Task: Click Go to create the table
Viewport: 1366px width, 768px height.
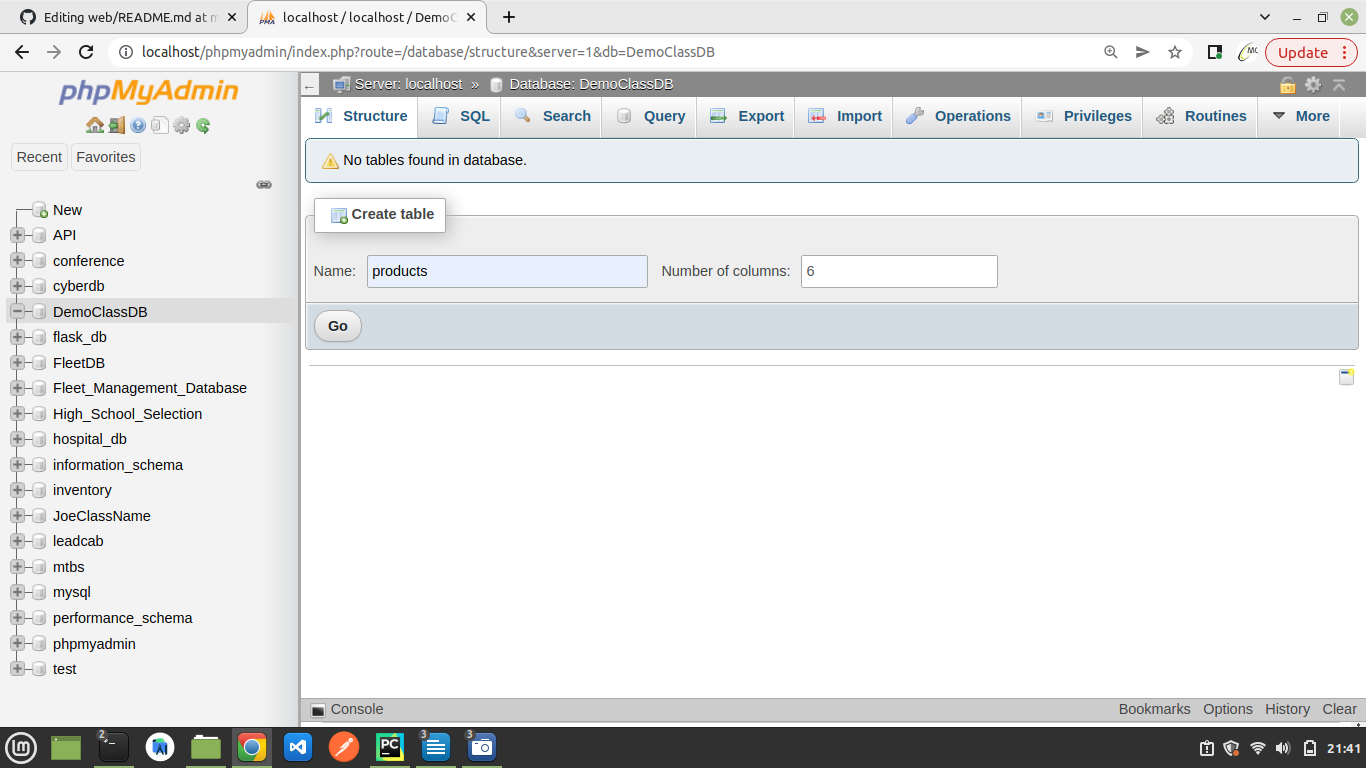Action: (338, 326)
